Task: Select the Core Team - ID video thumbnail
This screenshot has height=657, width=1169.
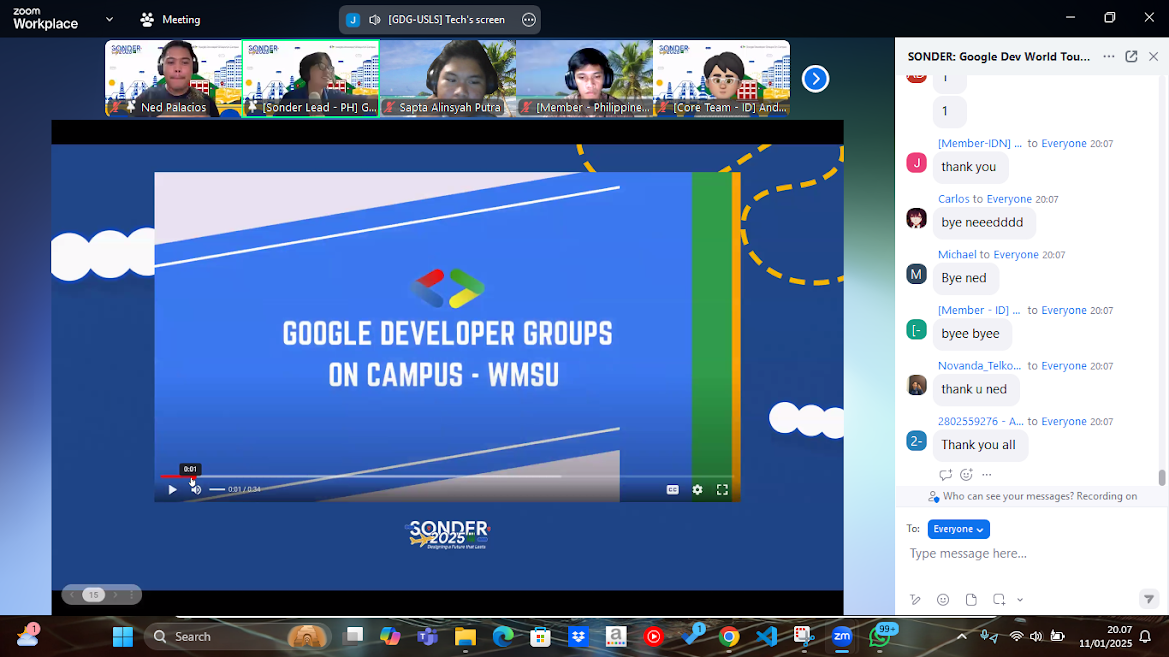Action: point(722,78)
